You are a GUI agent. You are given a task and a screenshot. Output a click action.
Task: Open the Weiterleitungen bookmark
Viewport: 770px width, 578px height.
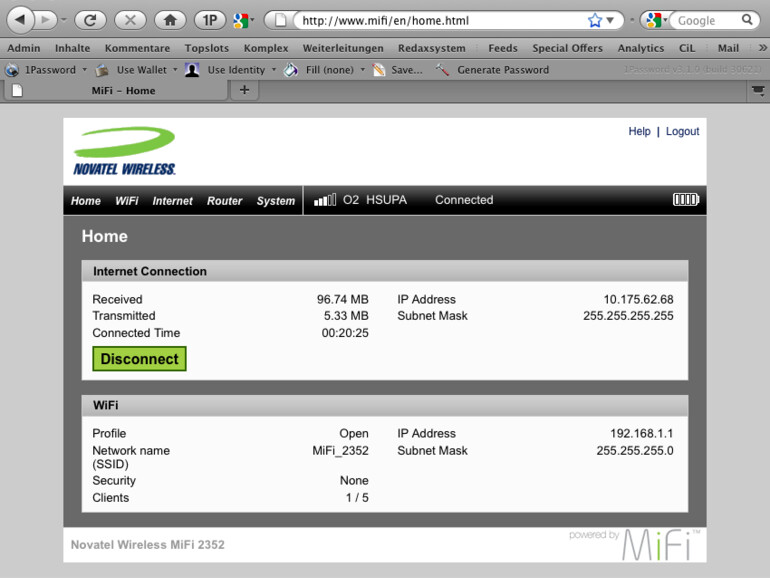(x=343, y=48)
